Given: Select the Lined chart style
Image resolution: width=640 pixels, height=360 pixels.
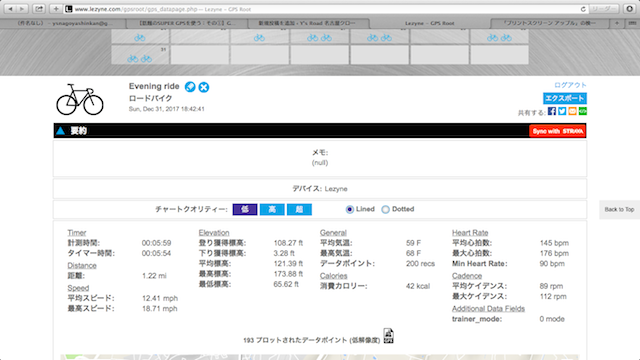Looking at the screenshot, I should click(x=350, y=209).
